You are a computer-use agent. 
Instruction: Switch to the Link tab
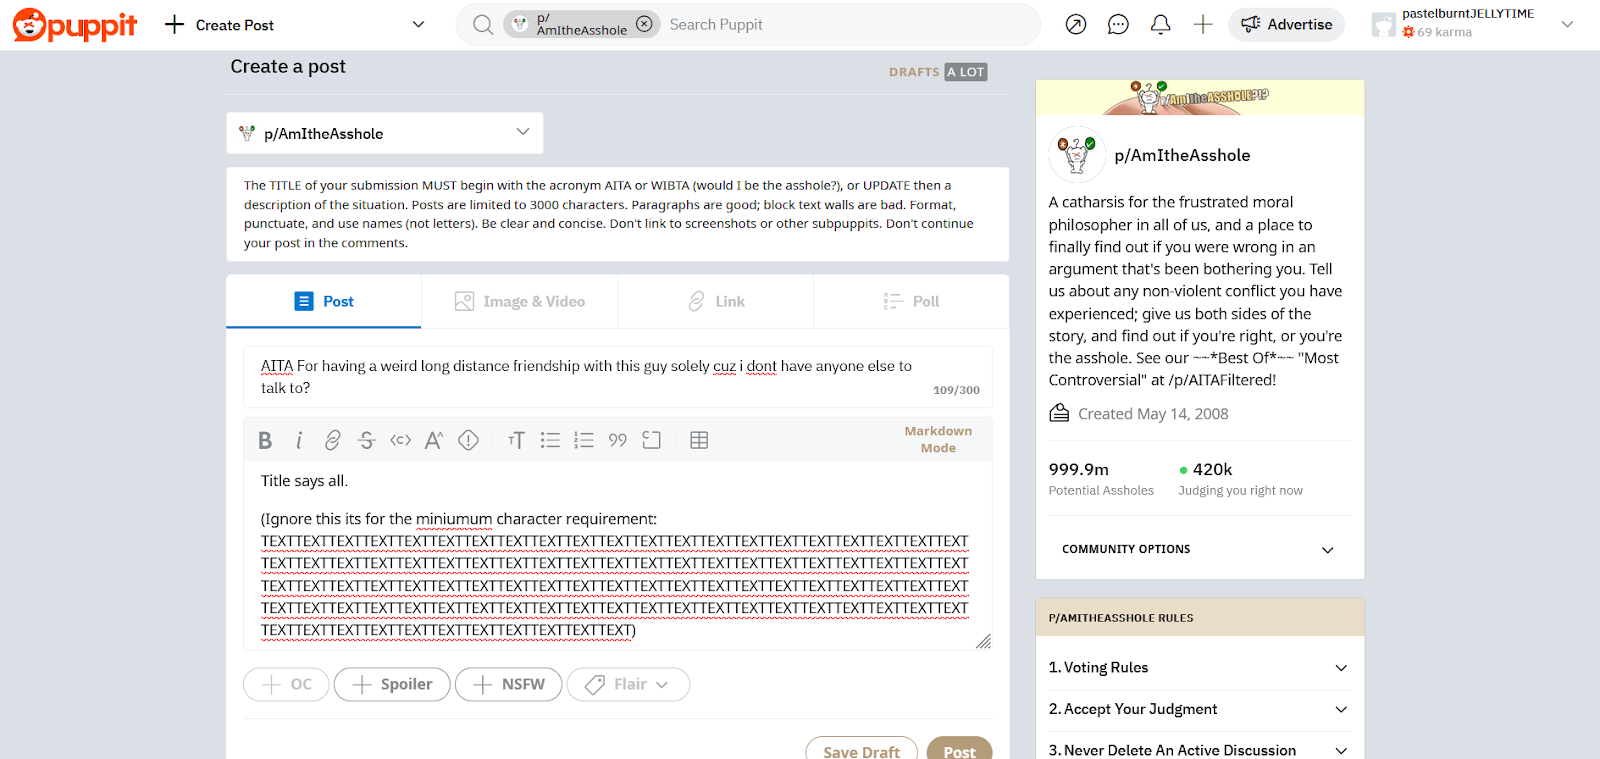point(716,301)
